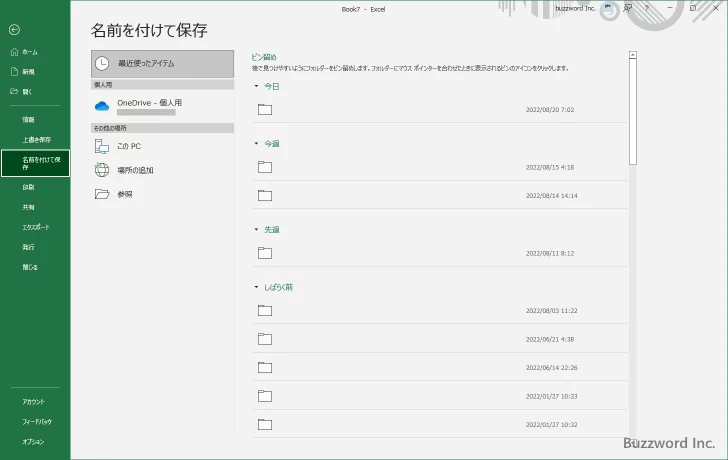The height and width of the screenshot is (460, 728).
Task: Click 参照 to browse folders
Action: click(x=162, y=194)
